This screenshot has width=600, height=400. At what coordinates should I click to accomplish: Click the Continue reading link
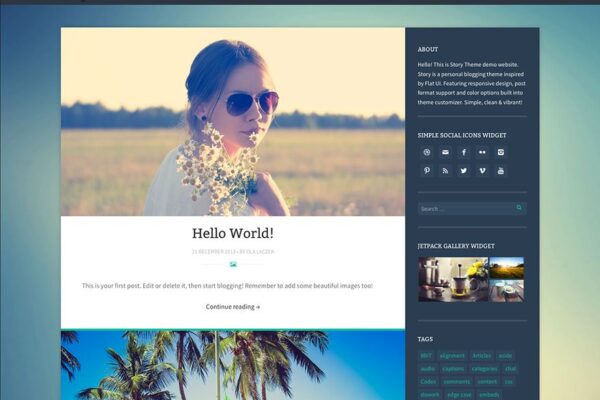click(x=233, y=307)
